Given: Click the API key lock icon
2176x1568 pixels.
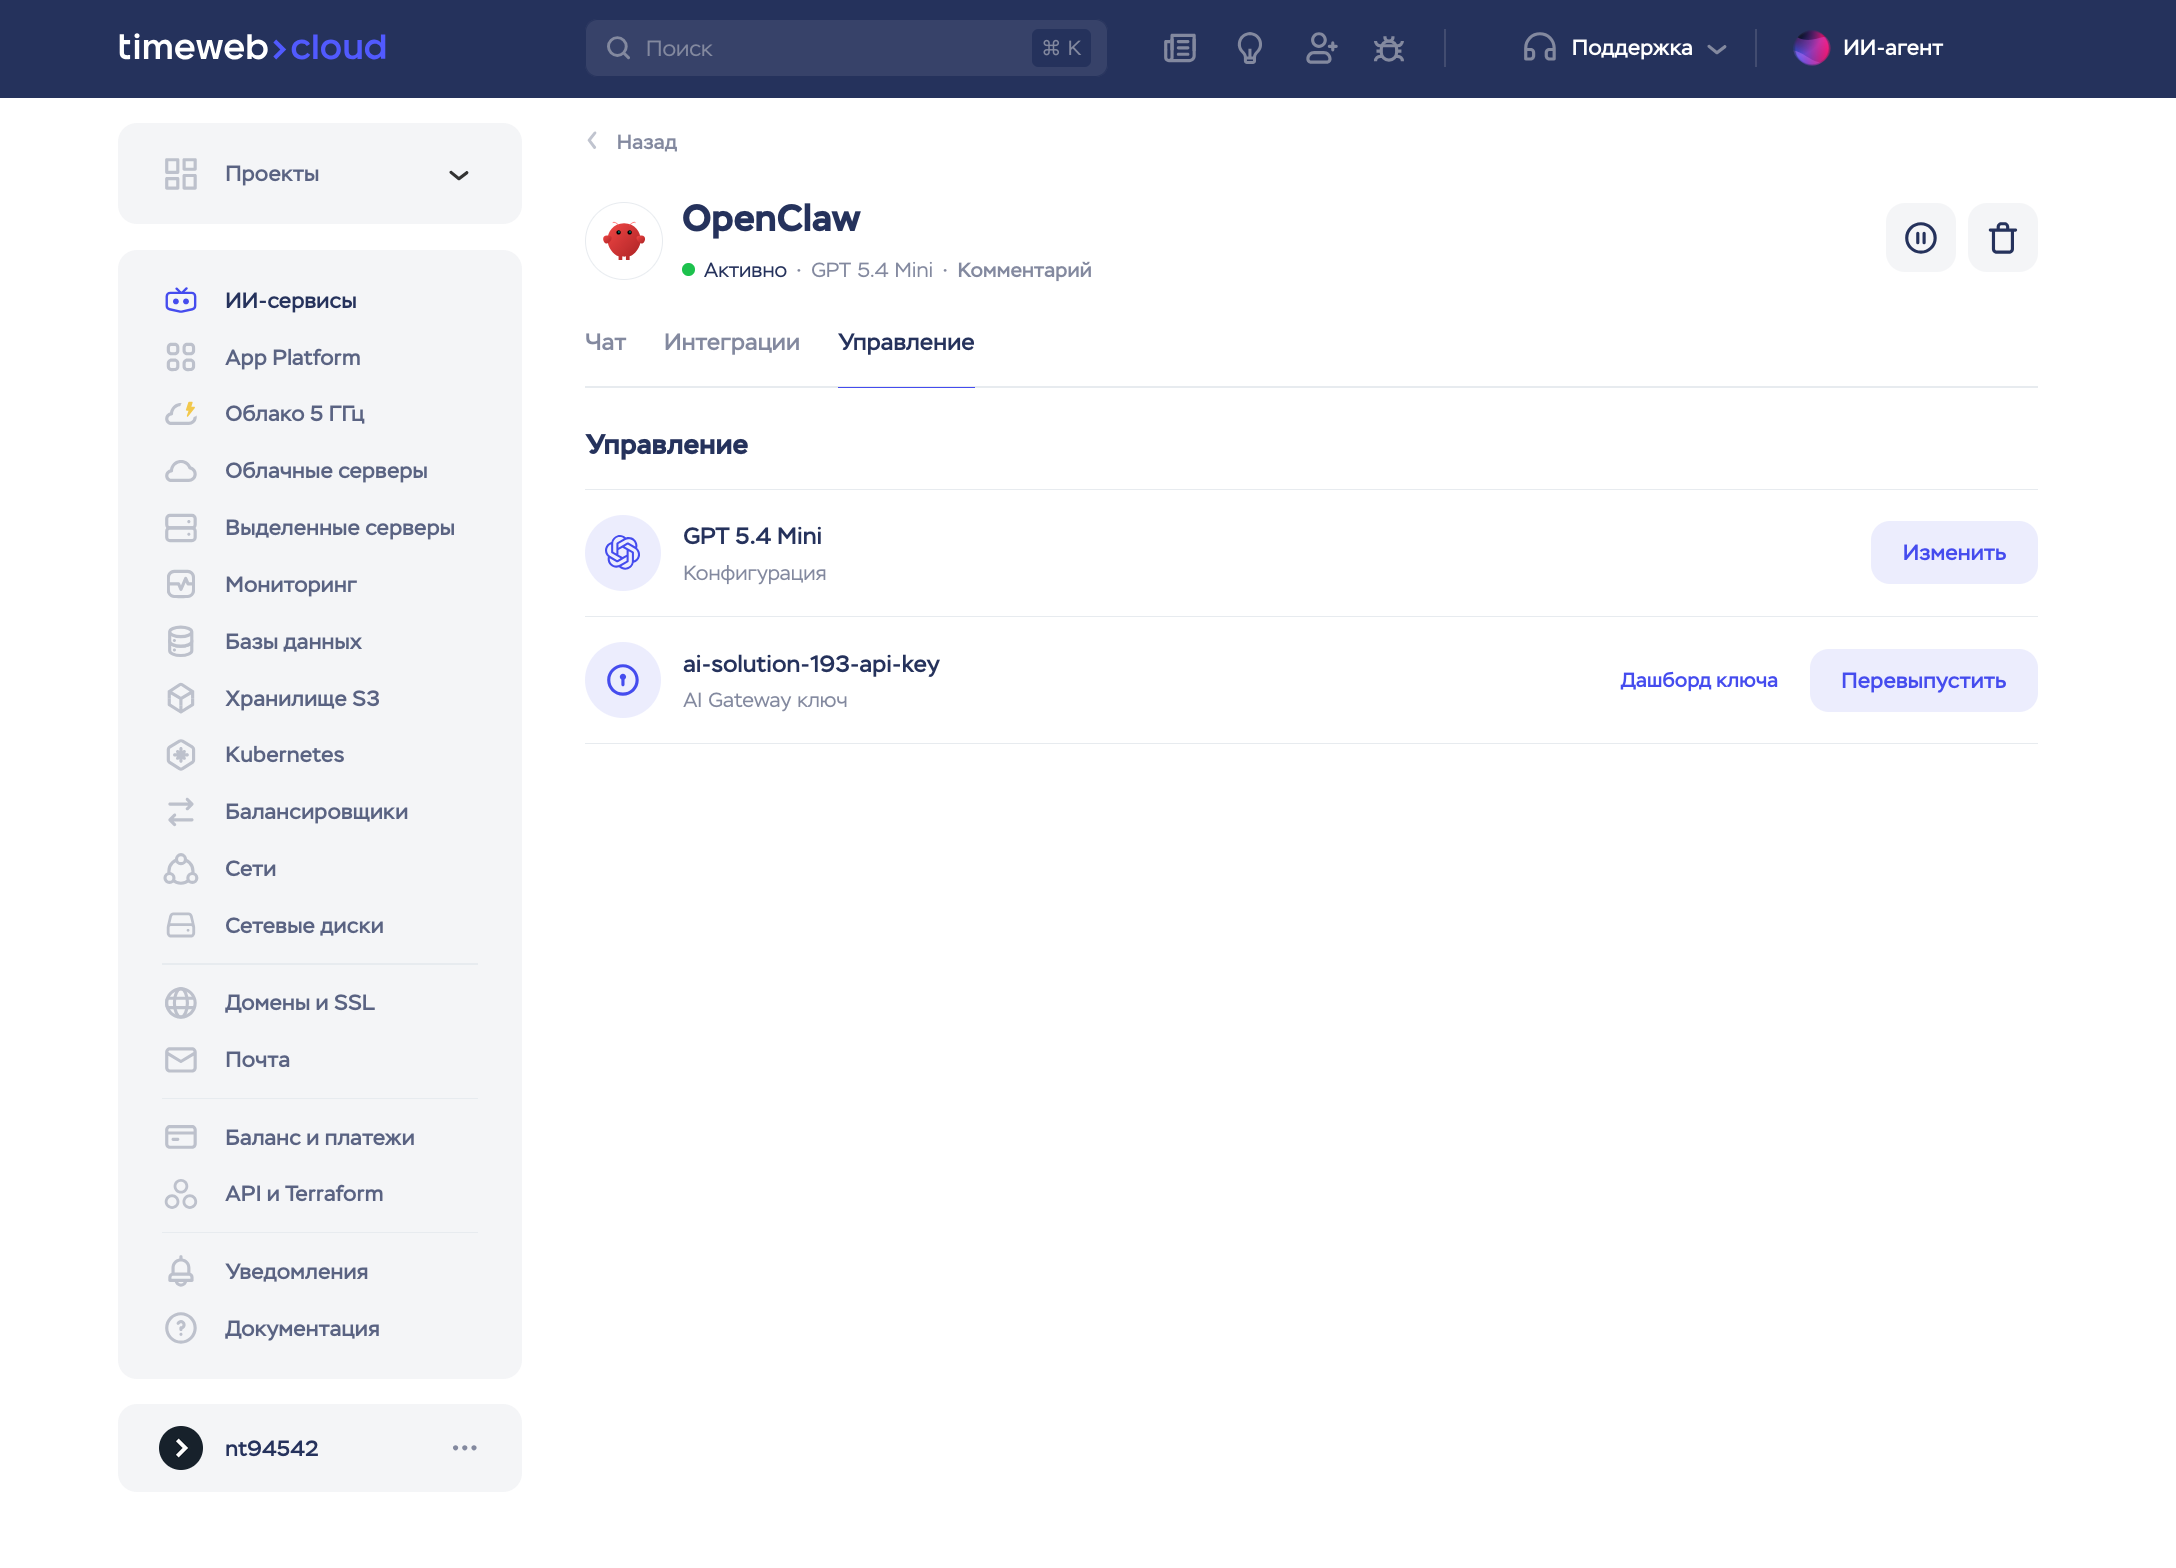Looking at the screenshot, I should (x=623, y=680).
